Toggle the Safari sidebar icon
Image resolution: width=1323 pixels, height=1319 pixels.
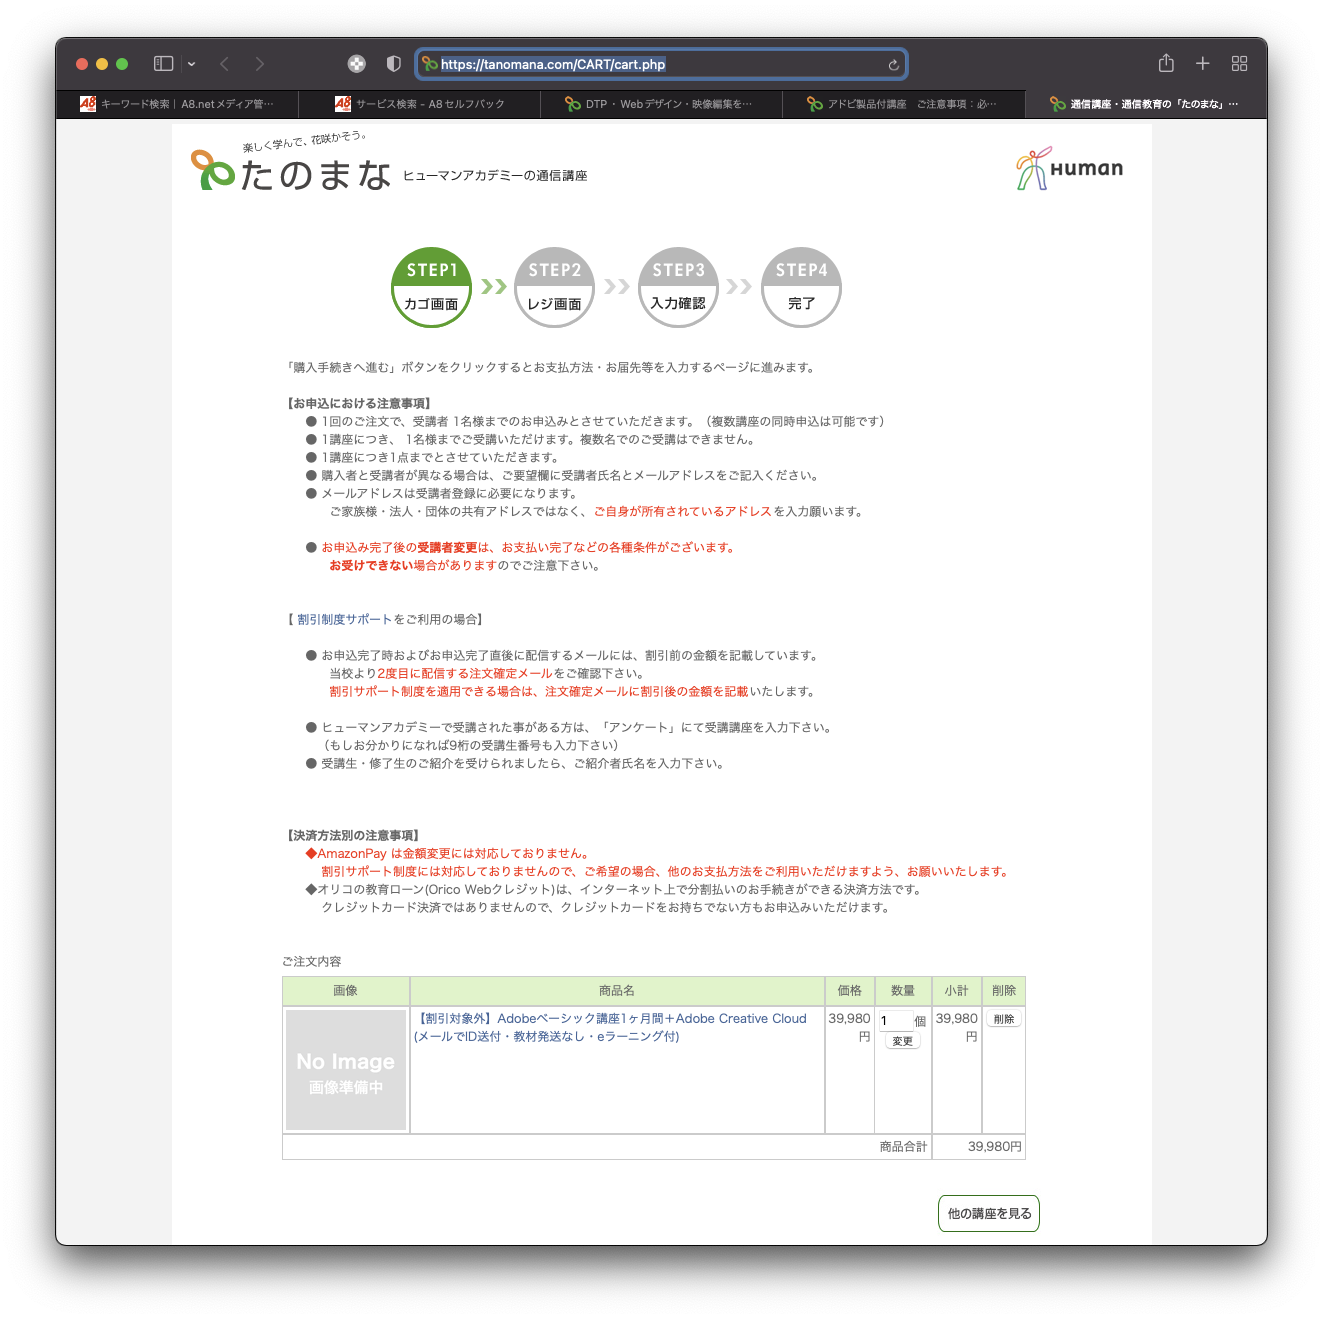tap(163, 64)
